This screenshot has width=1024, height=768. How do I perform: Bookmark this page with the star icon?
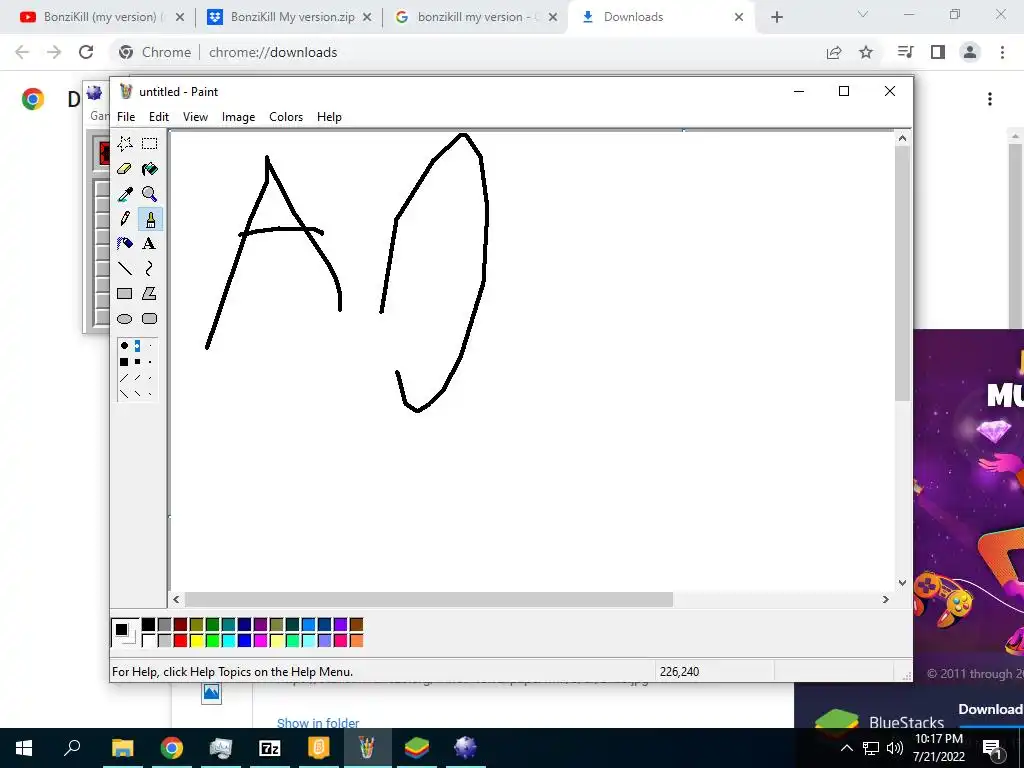click(866, 52)
